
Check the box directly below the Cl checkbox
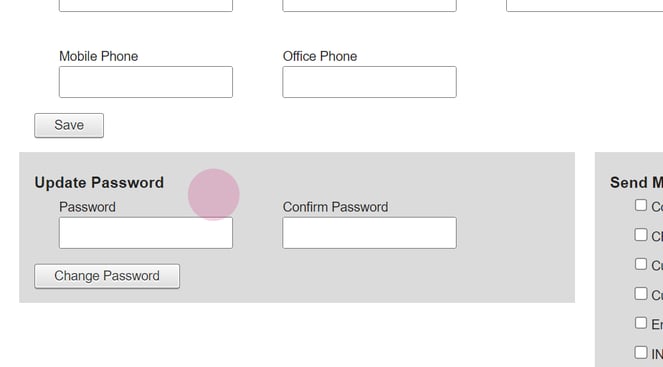[x=641, y=264]
